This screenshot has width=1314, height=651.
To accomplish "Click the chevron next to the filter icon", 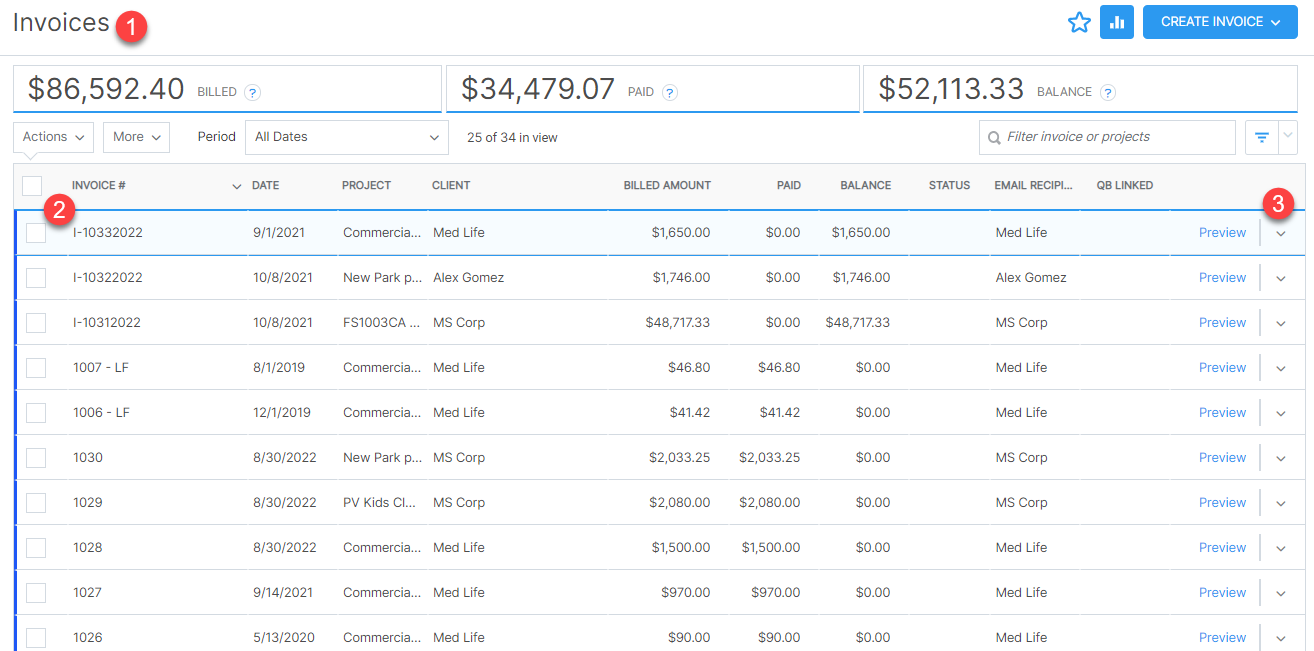I will point(1287,137).
